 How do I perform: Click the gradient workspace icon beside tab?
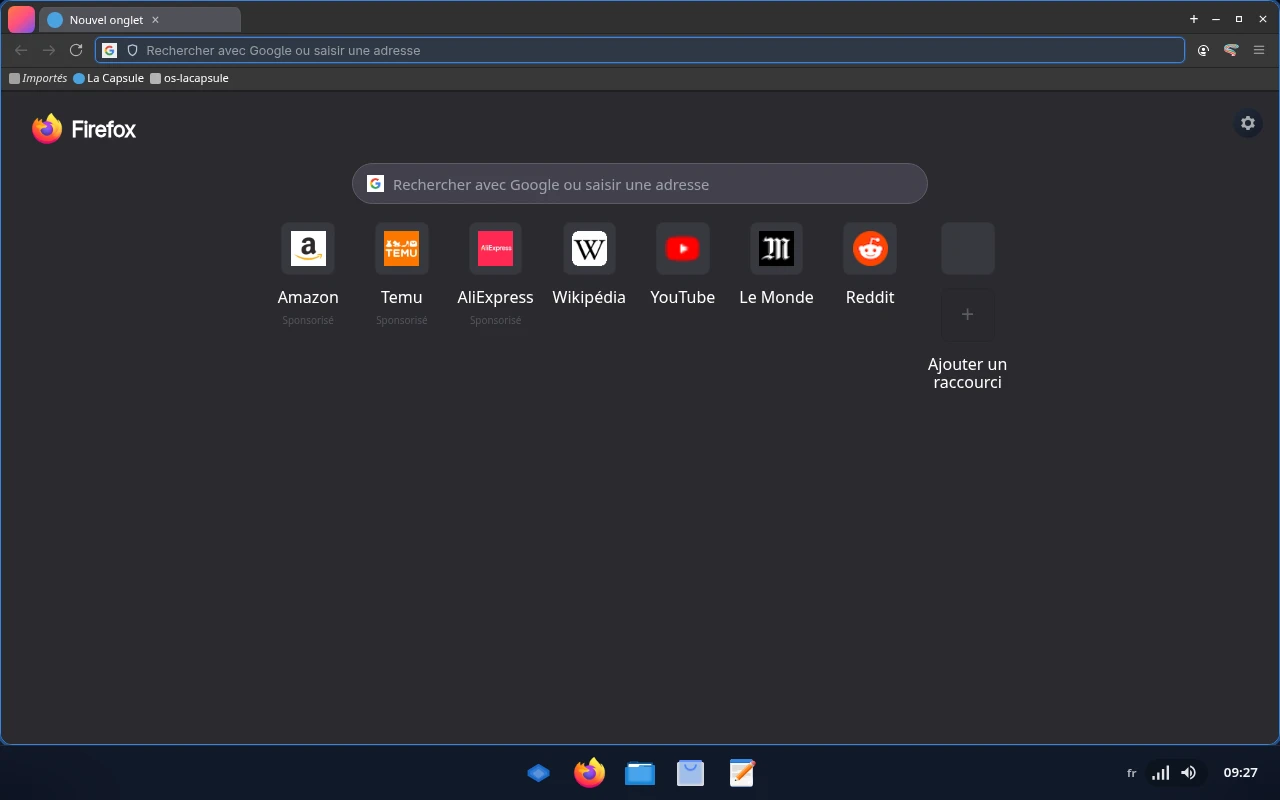tap(21, 19)
